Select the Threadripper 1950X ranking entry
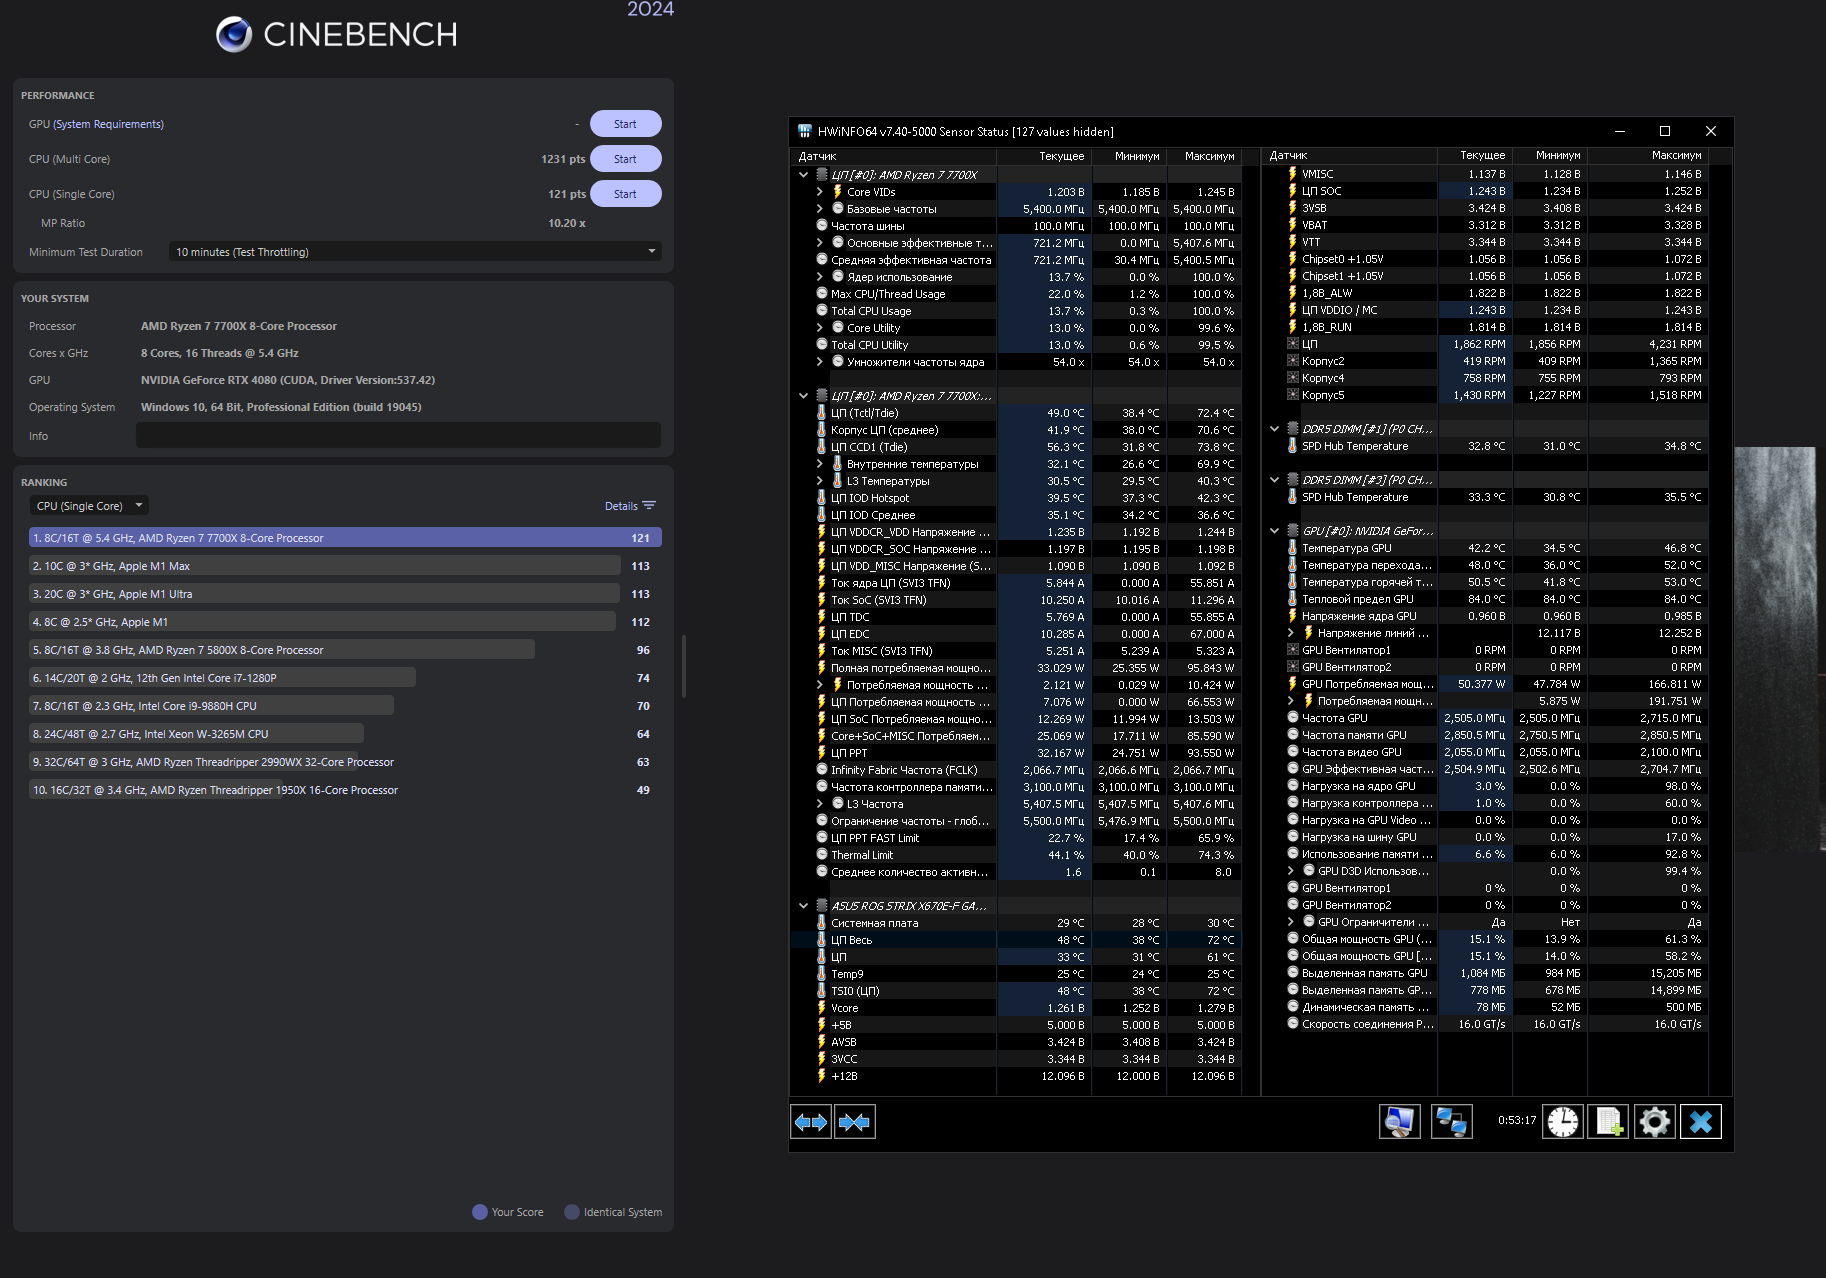Screen dimensions: 1826x1278 pos(345,790)
